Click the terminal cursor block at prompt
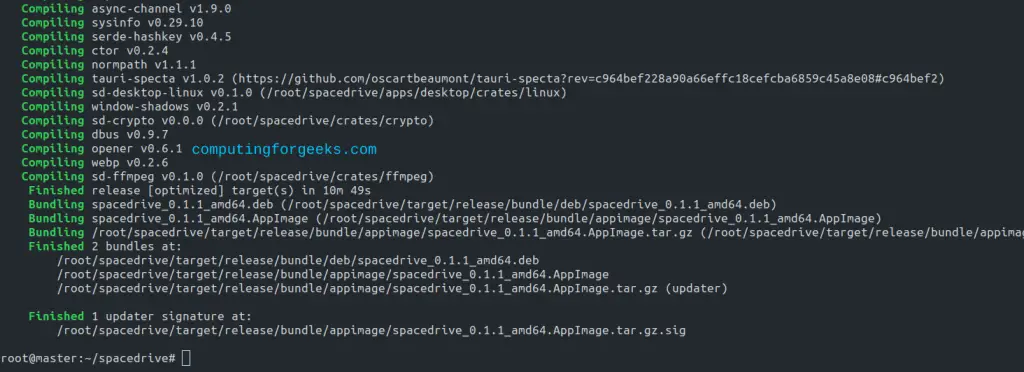Viewport: 1024px width, 372px height. pyautogui.click(x=186, y=358)
